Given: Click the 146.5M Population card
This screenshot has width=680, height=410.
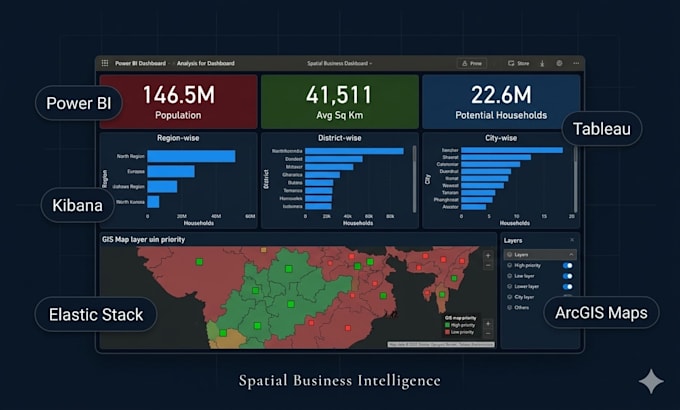Looking at the screenshot, I should [179, 102].
